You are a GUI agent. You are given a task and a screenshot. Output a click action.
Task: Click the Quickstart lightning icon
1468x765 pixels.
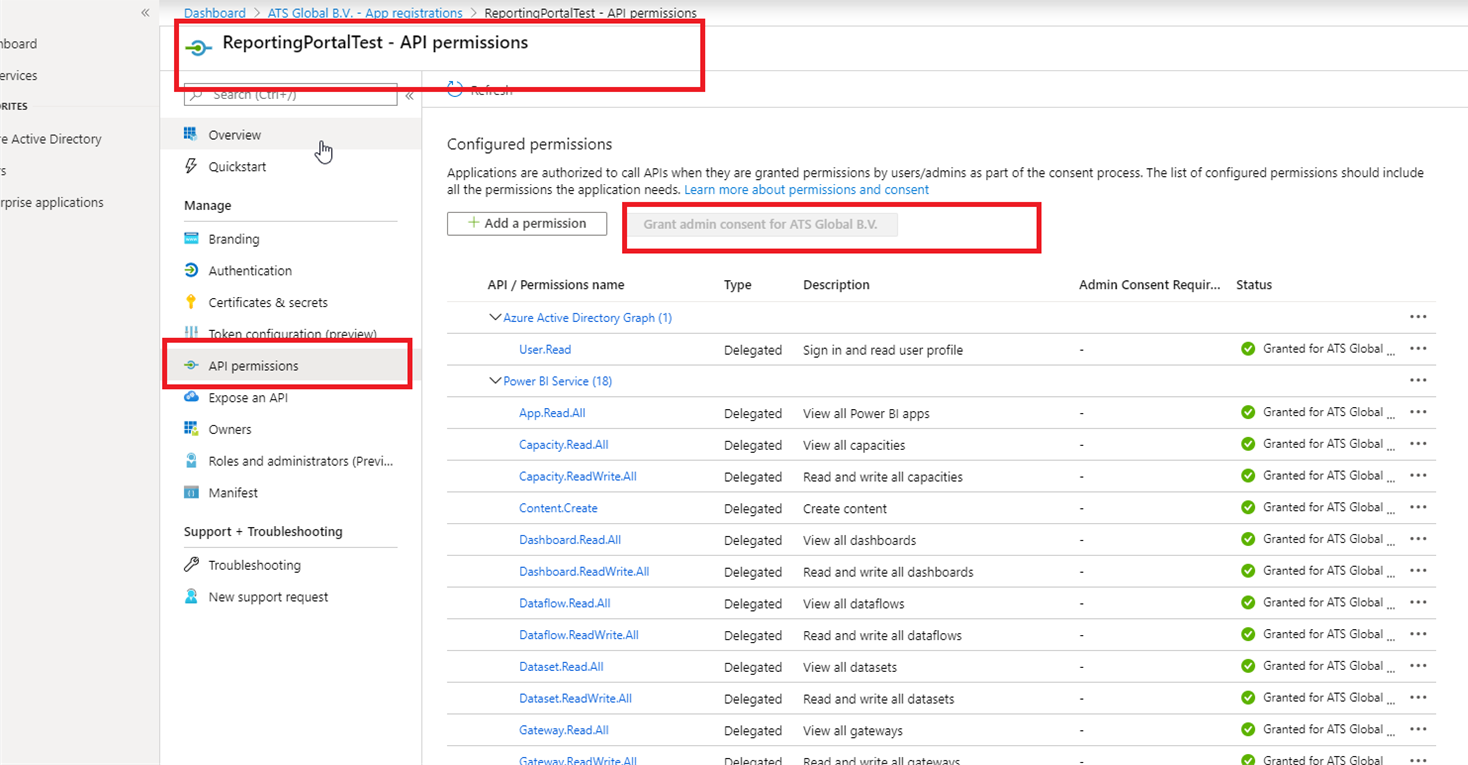[x=191, y=166]
